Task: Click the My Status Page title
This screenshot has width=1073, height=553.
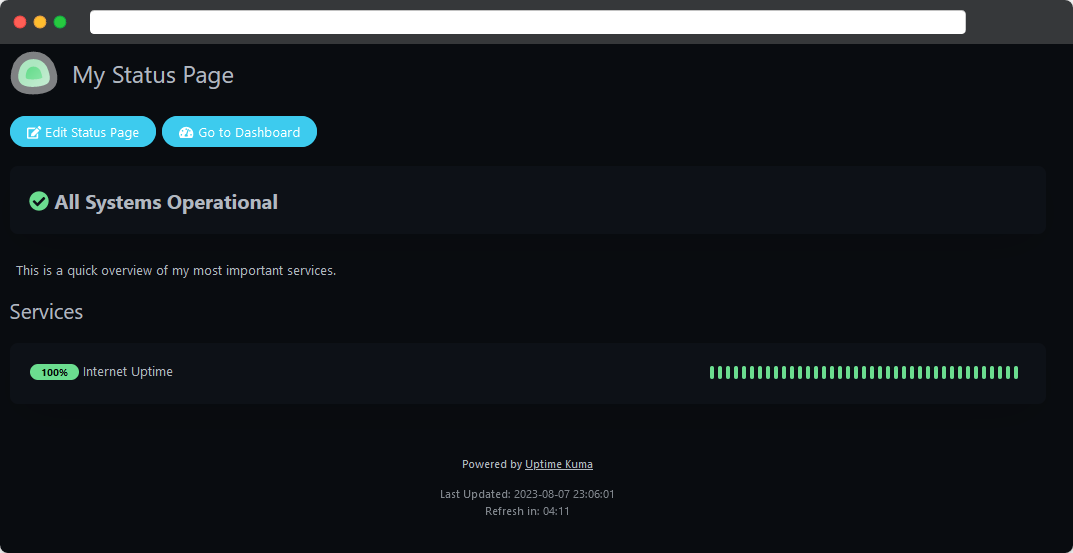Action: click(153, 75)
